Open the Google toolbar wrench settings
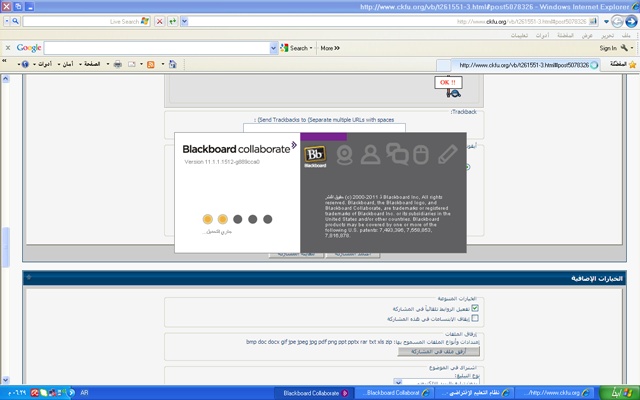Viewport: 640px width, 400px height. click(624, 48)
